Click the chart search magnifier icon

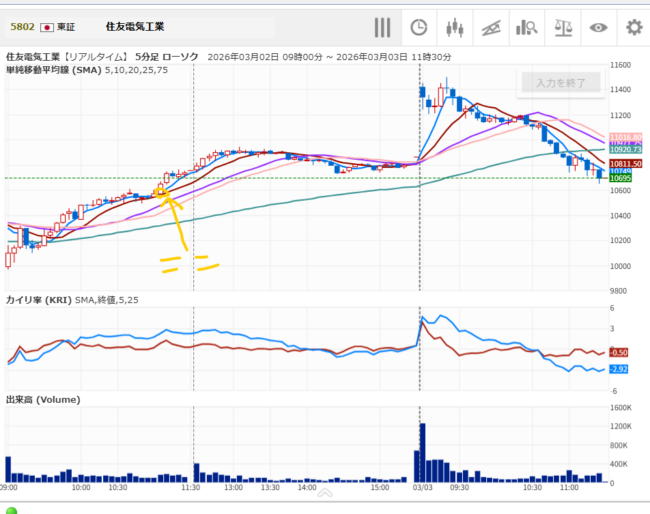tap(526, 27)
